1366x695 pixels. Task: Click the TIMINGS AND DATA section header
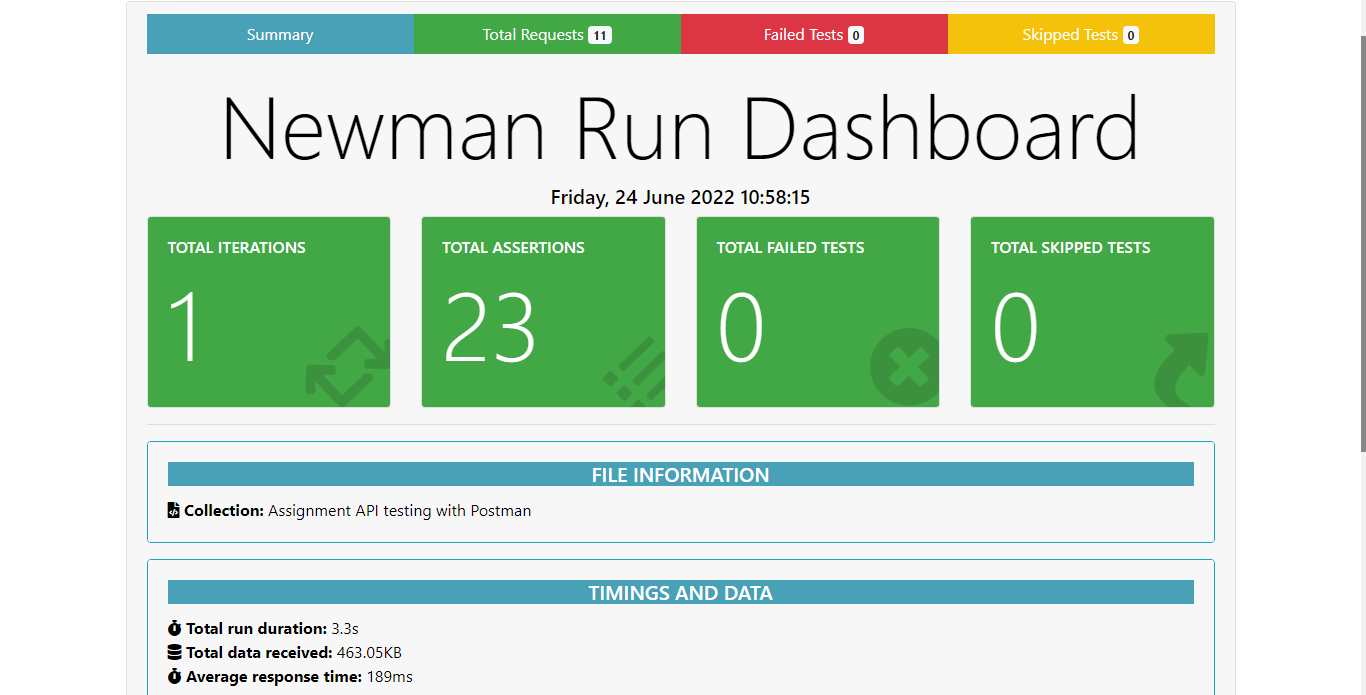click(x=681, y=592)
